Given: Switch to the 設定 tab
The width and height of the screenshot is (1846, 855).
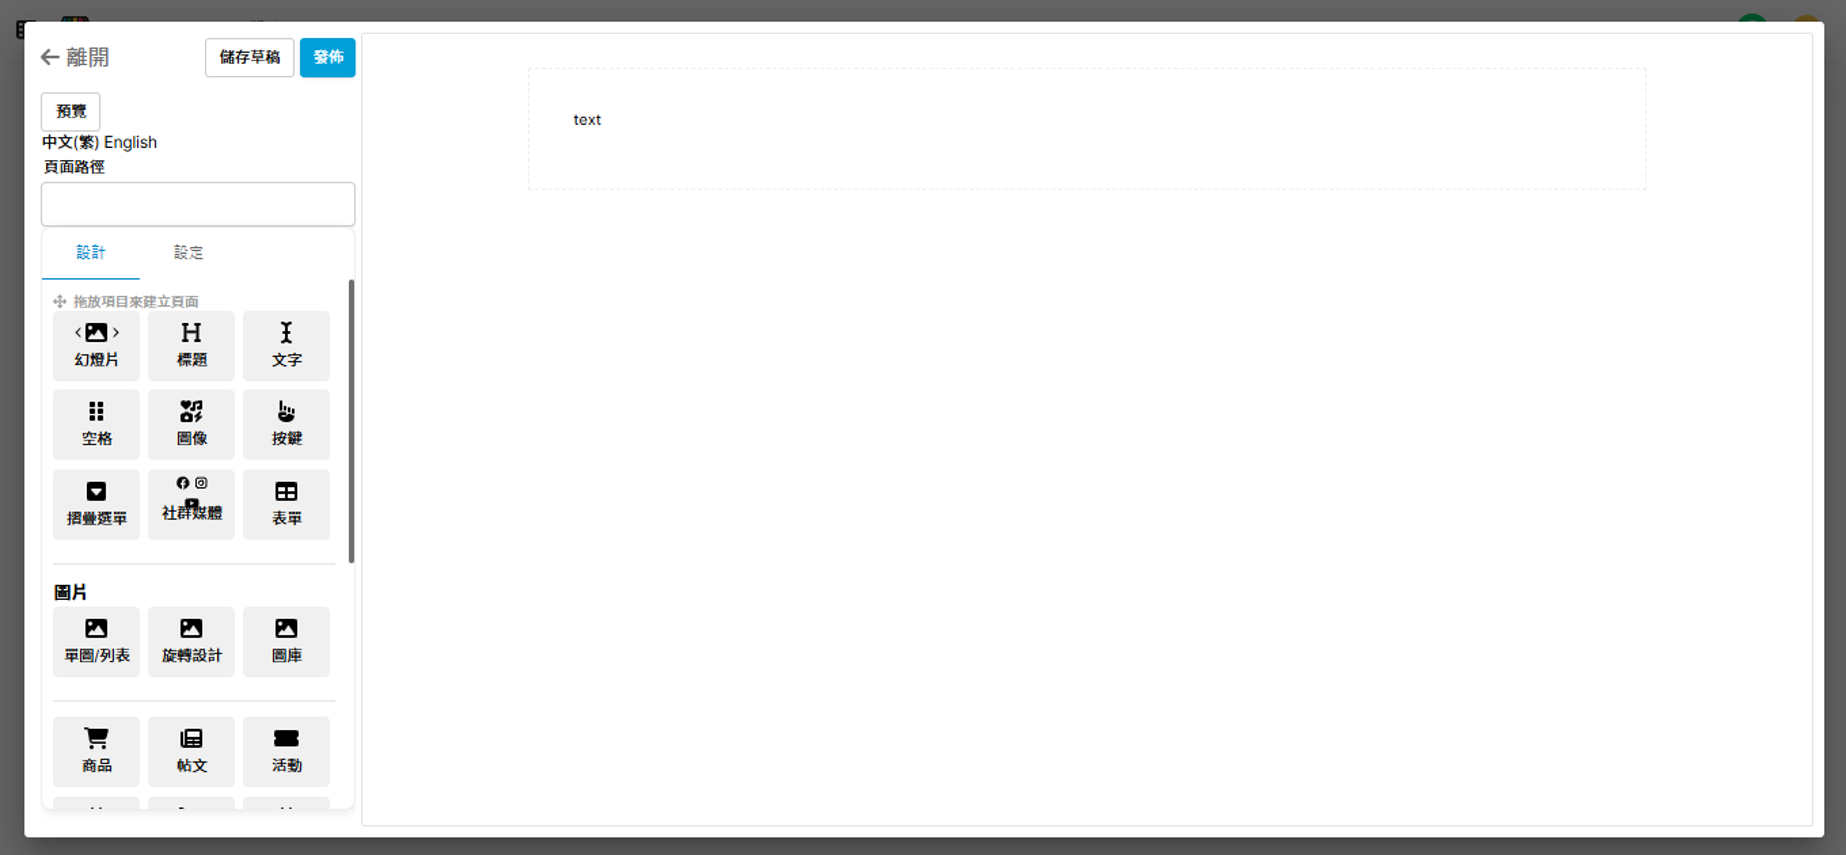Looking at the screenshot, I should pyautogui.click(x=188, y=253).
